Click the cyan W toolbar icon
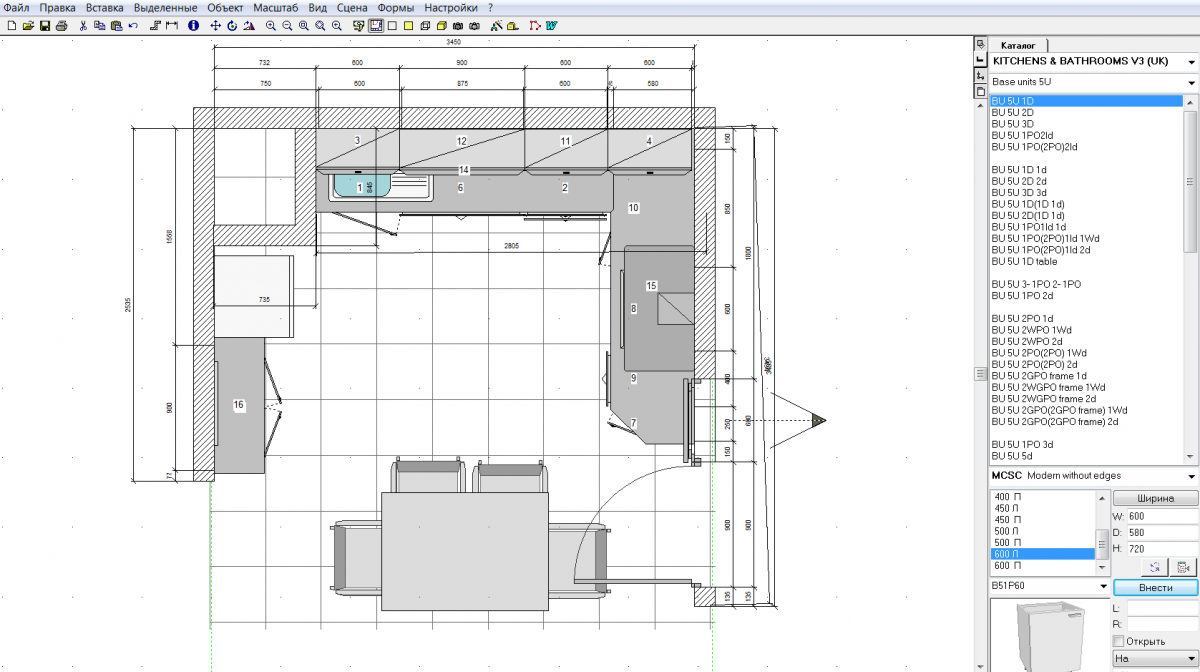The height and width of the screenshot is (672, 1200). 552,25
